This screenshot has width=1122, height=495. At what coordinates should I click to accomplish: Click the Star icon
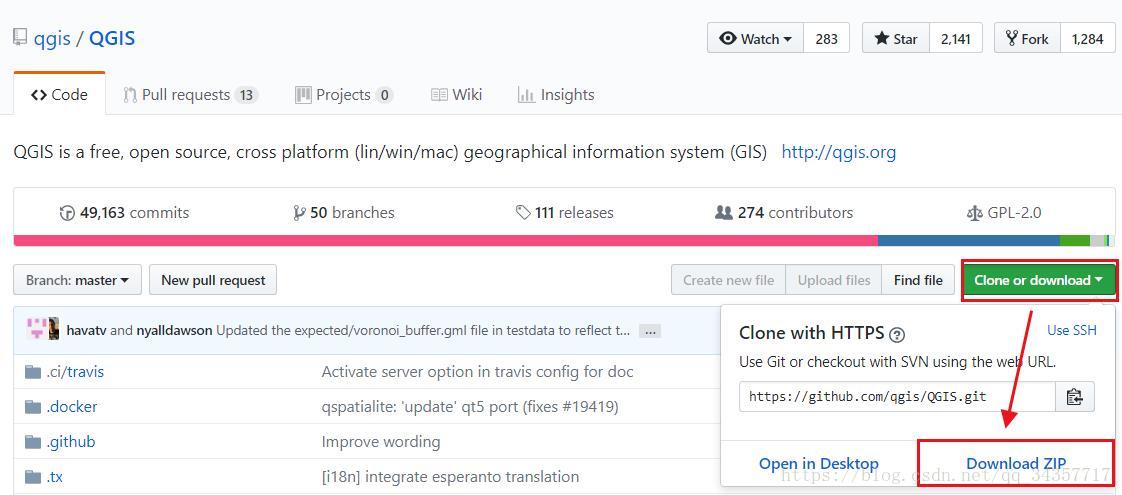click(882, 39)
